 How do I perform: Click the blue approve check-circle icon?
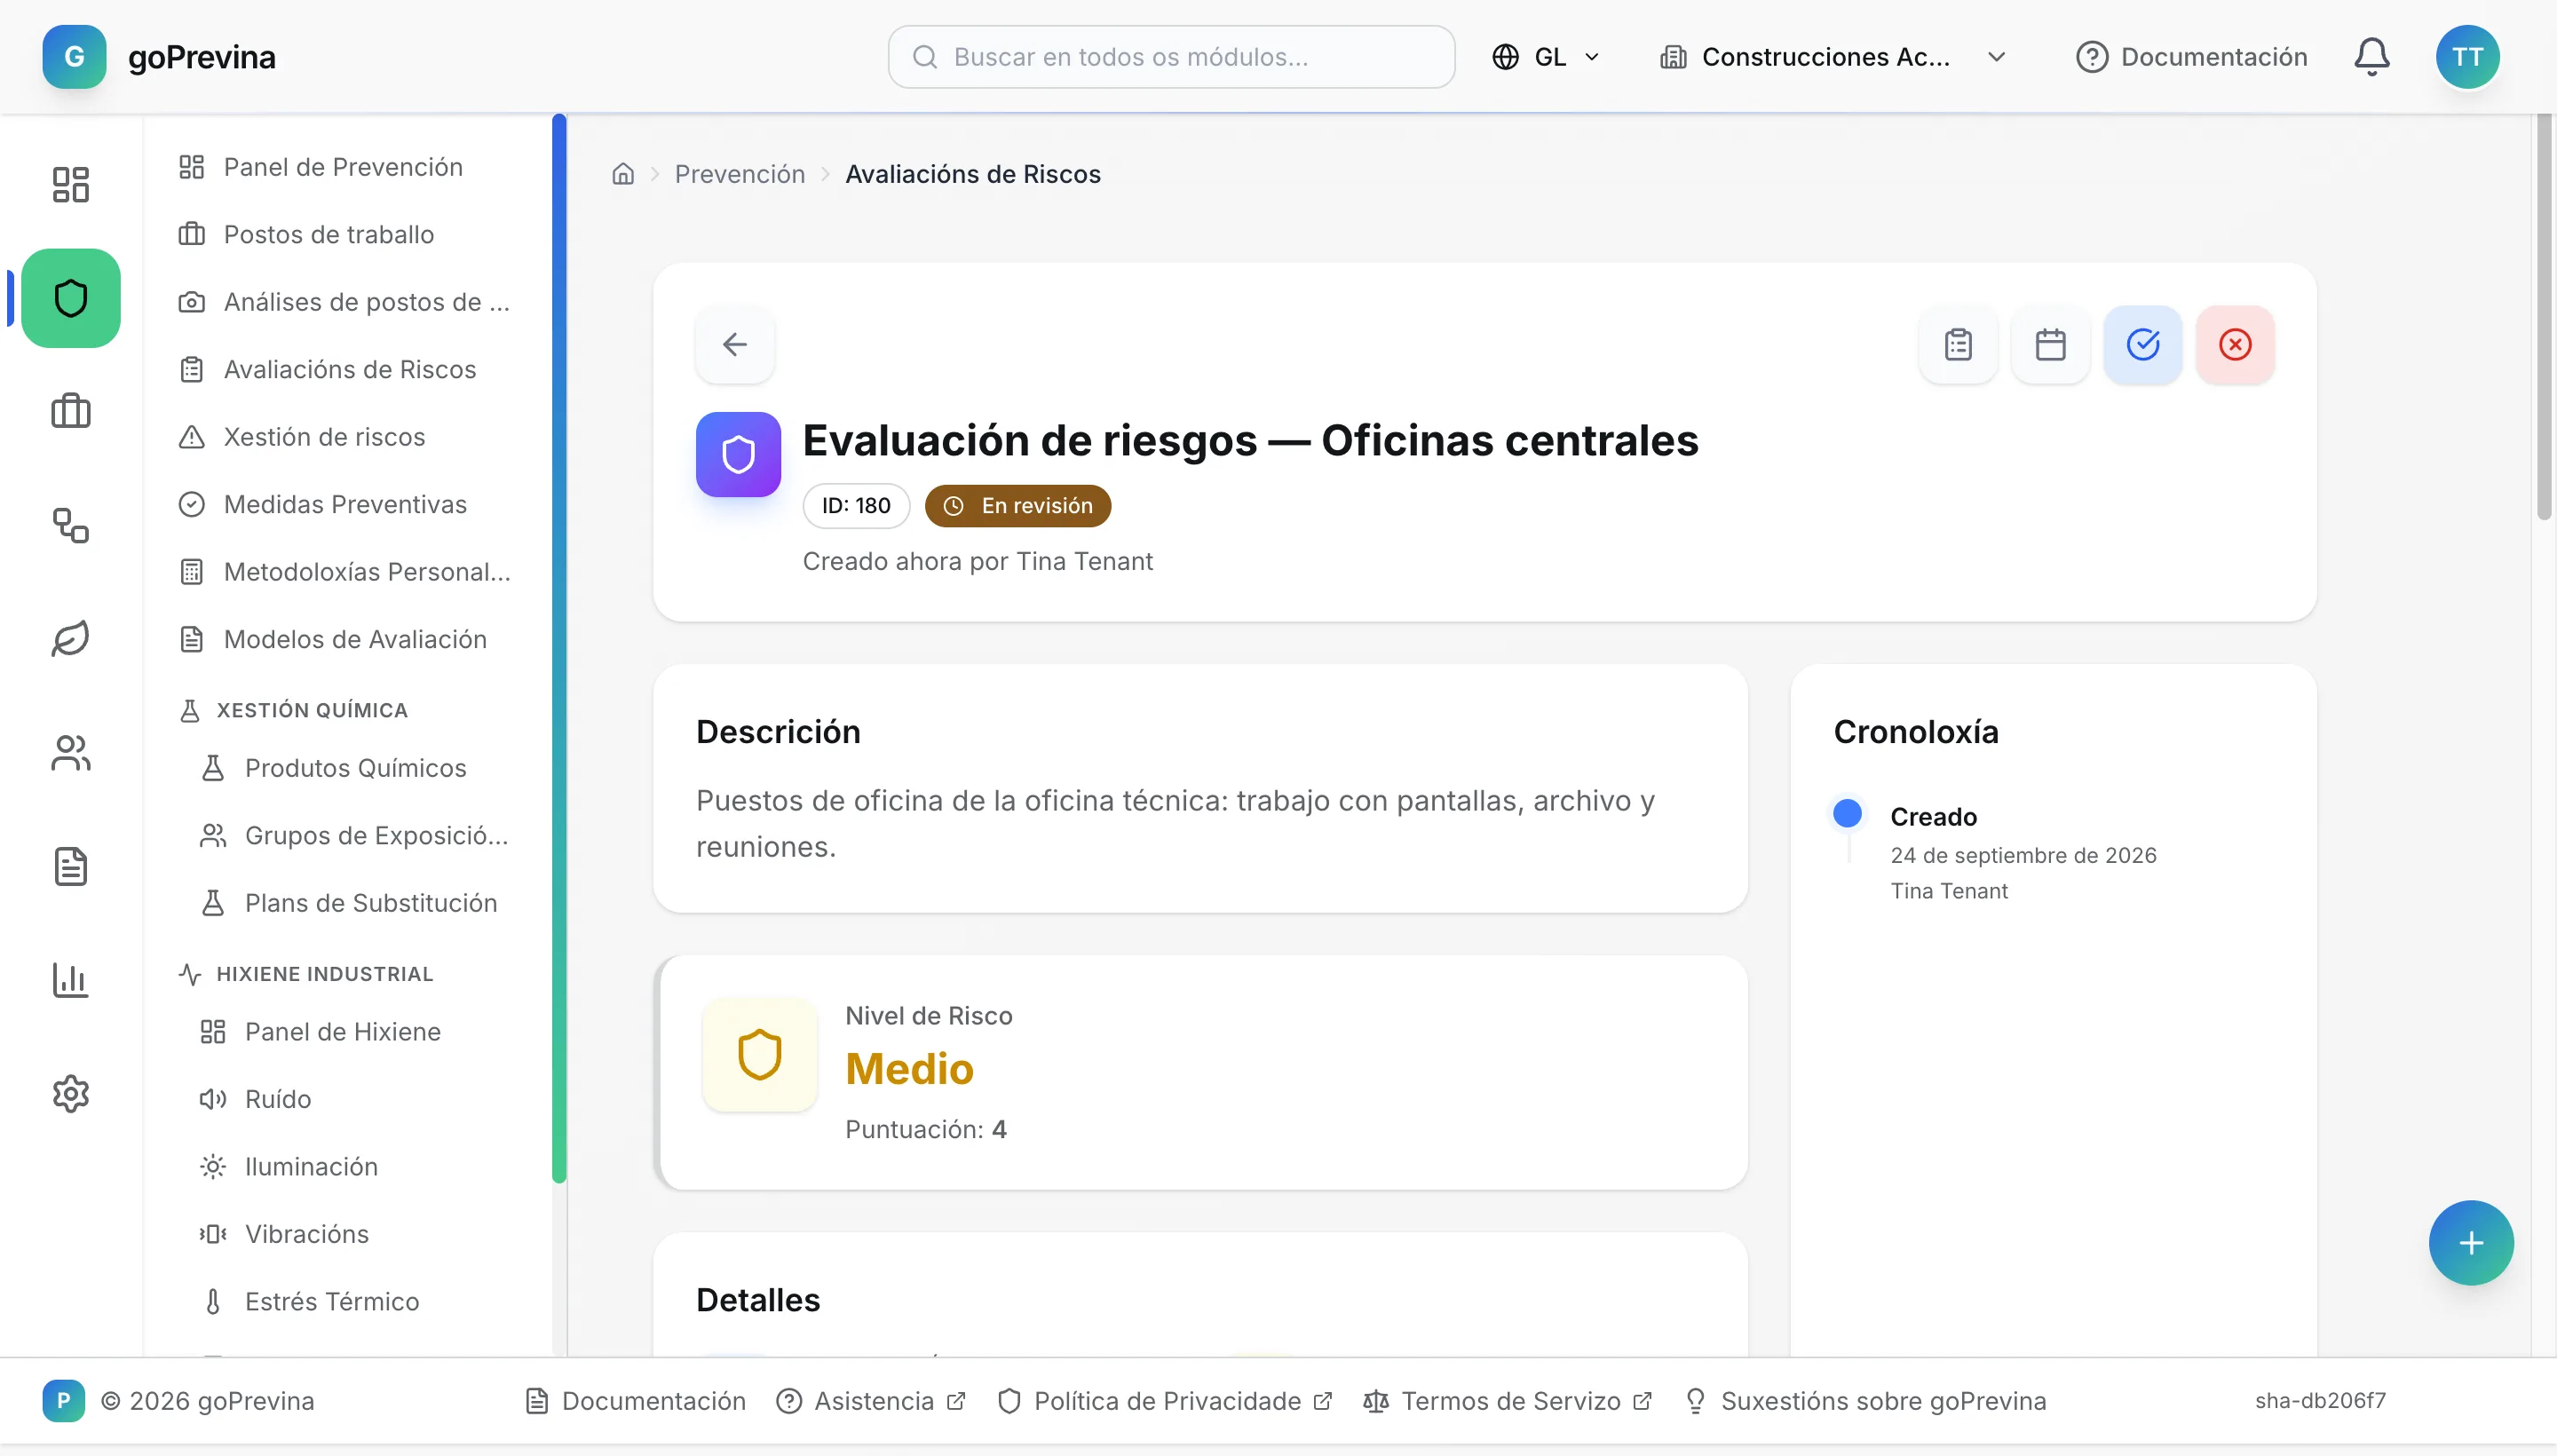[x=2142, y=344]
